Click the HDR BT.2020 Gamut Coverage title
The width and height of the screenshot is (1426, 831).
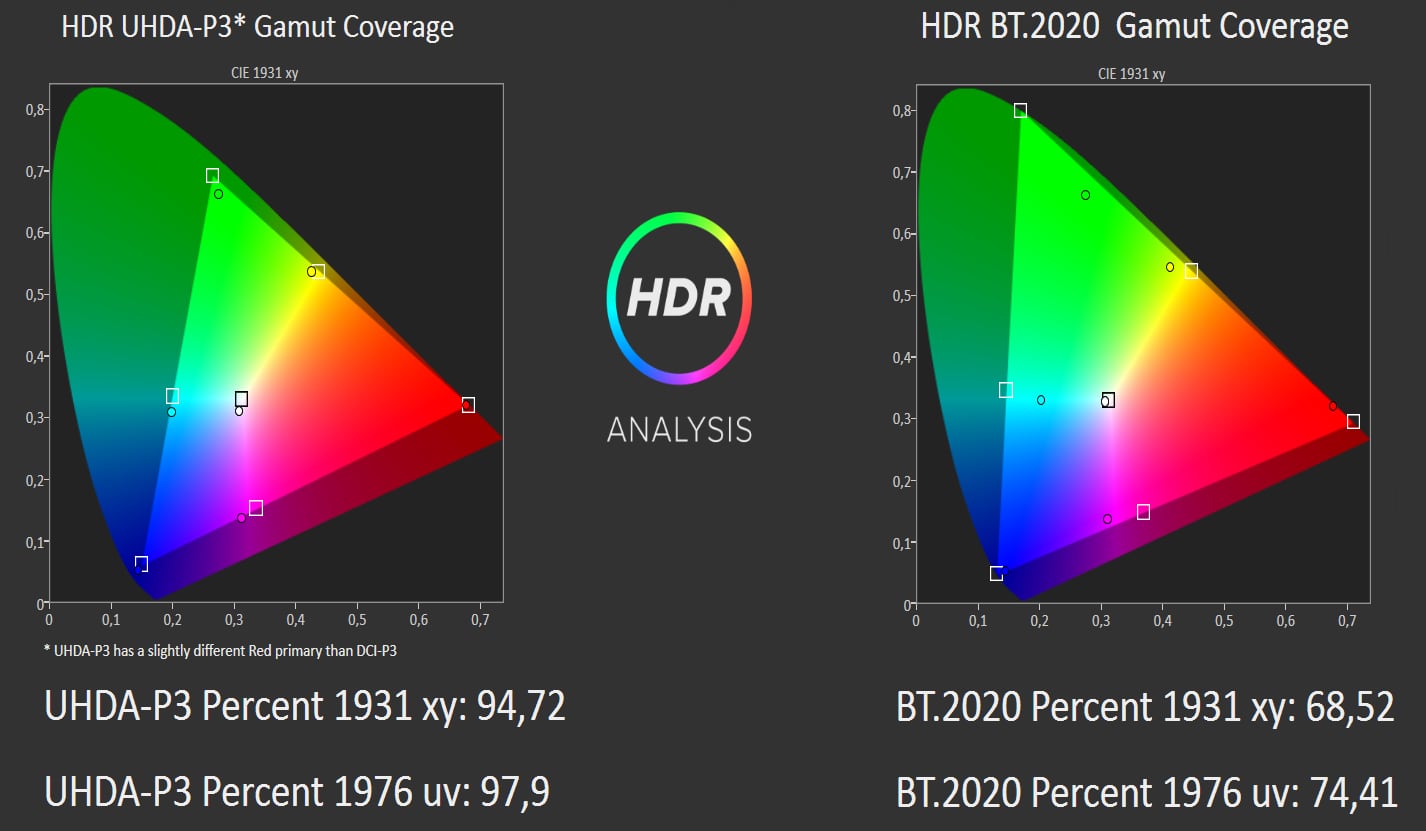tap(1134, 27)
